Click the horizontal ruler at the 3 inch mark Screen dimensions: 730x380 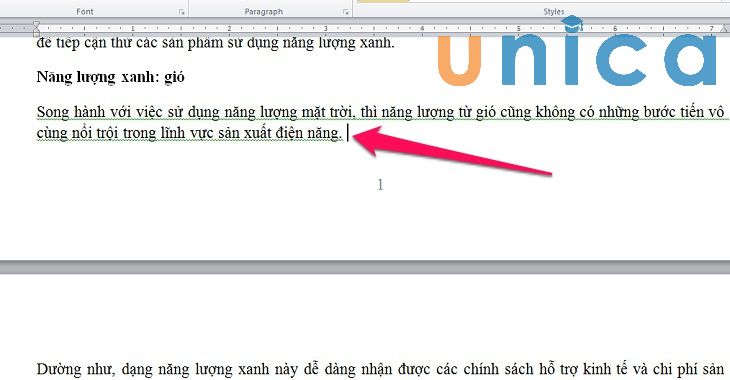click(325, 28)
